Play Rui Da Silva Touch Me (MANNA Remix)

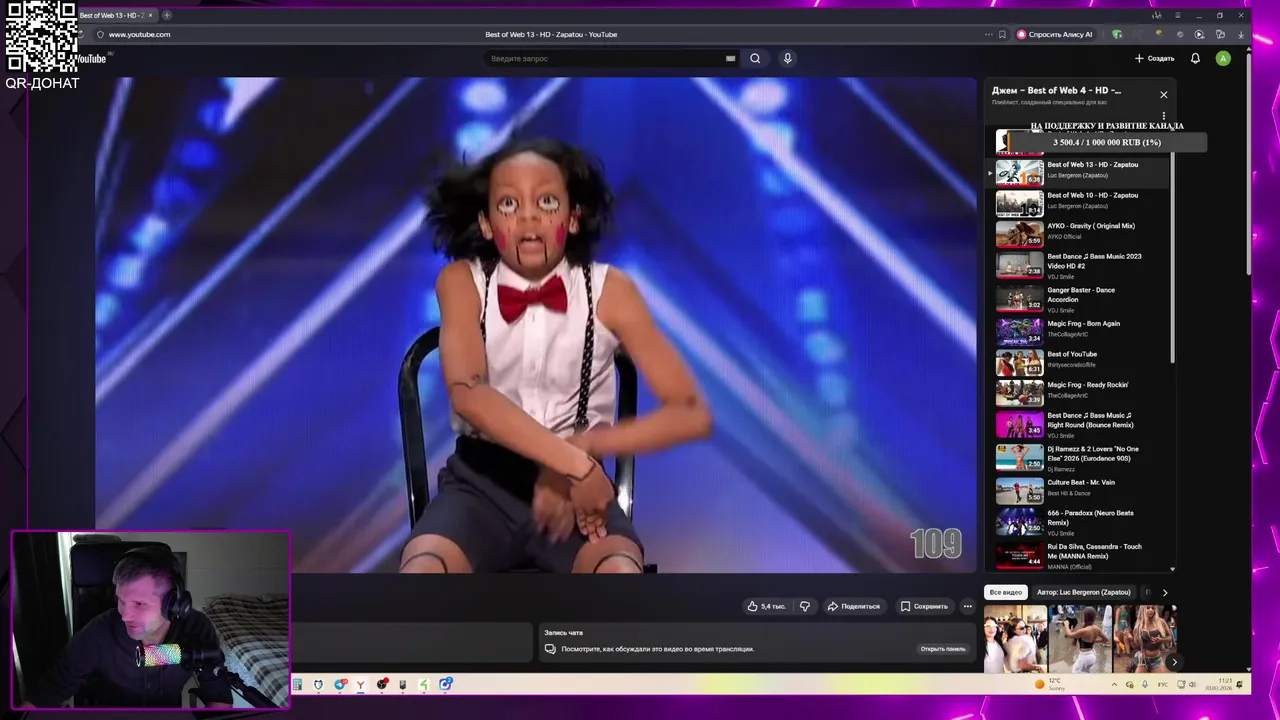tap(1081, 555)
